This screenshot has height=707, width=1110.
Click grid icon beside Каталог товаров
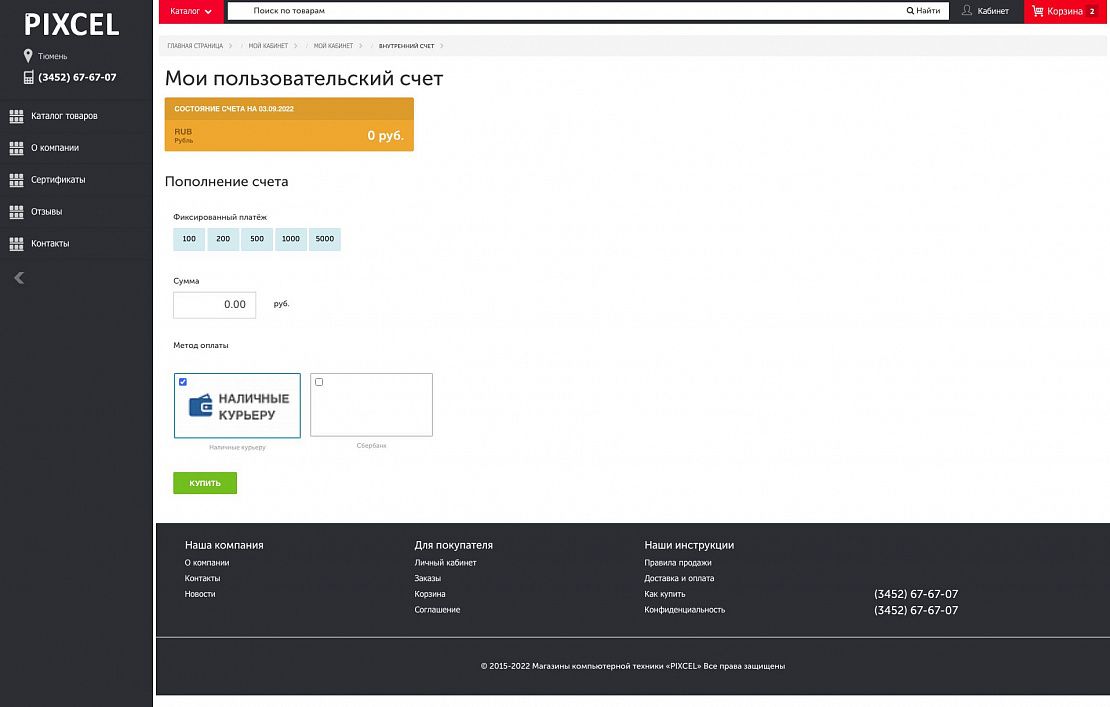(x=16, y=116)
